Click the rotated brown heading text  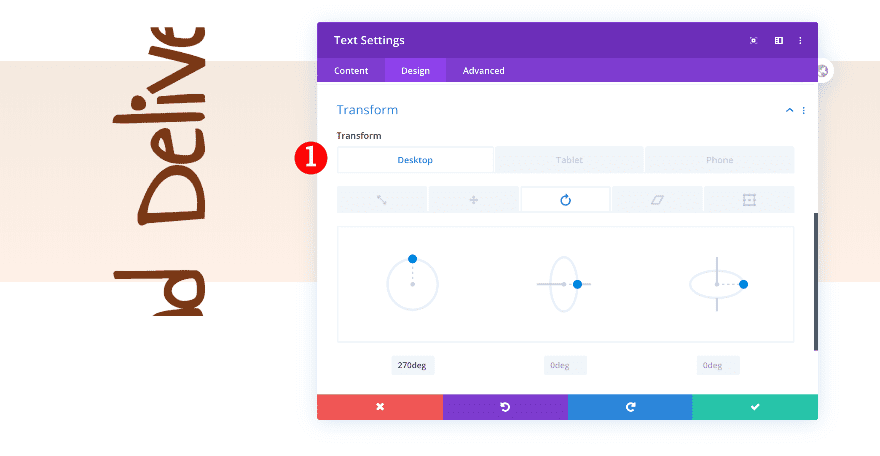159,171
